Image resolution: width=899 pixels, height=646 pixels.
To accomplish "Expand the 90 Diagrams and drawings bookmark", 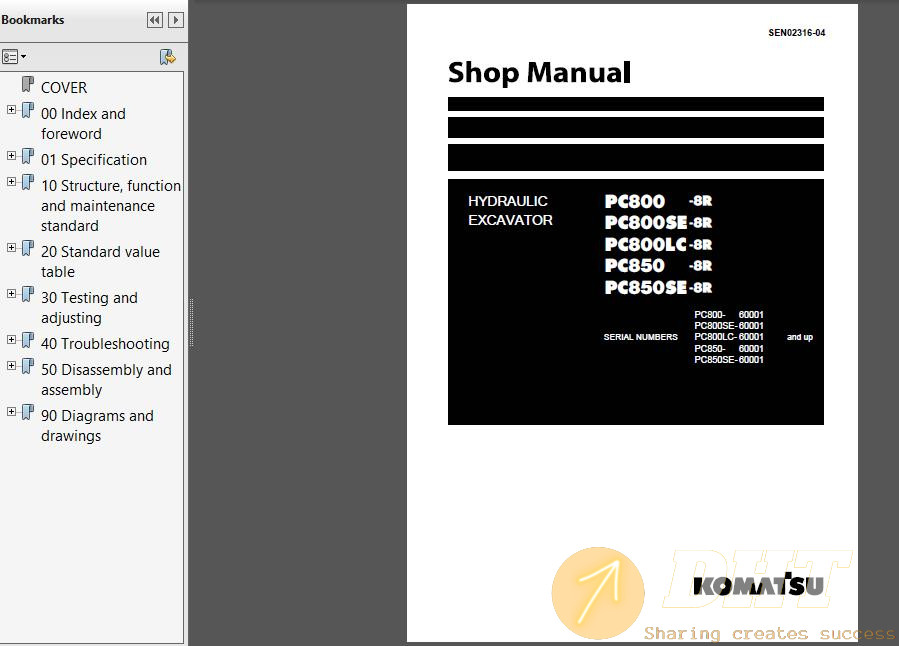I will 11,412.
